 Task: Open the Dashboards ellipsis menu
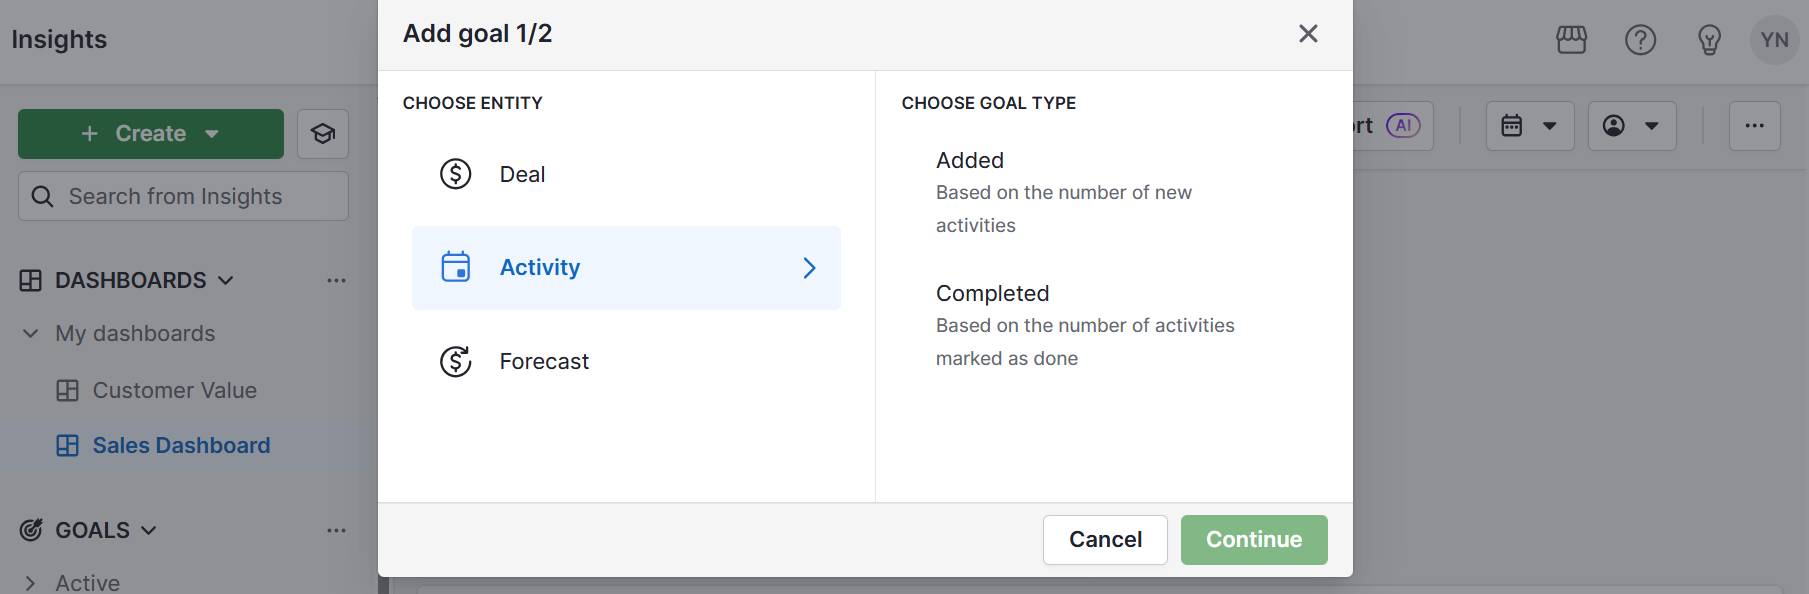[x=336, y=280]
